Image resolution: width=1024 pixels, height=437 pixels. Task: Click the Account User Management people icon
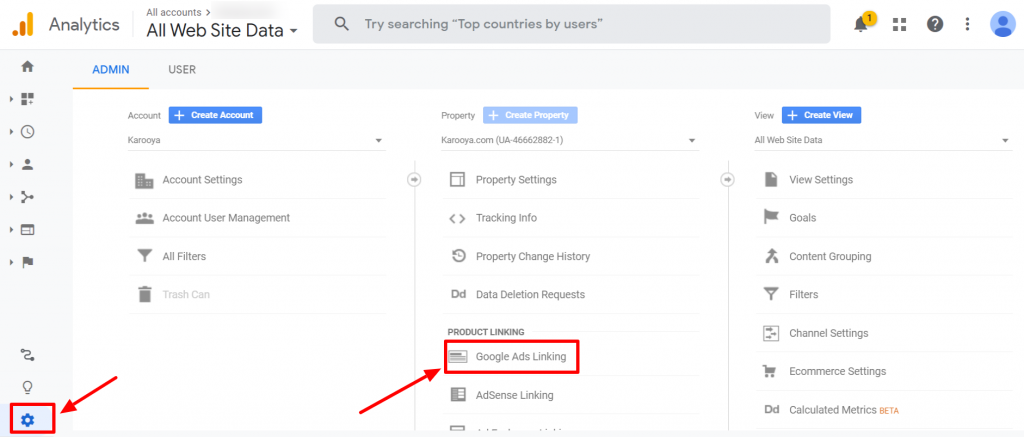[144, 218]
